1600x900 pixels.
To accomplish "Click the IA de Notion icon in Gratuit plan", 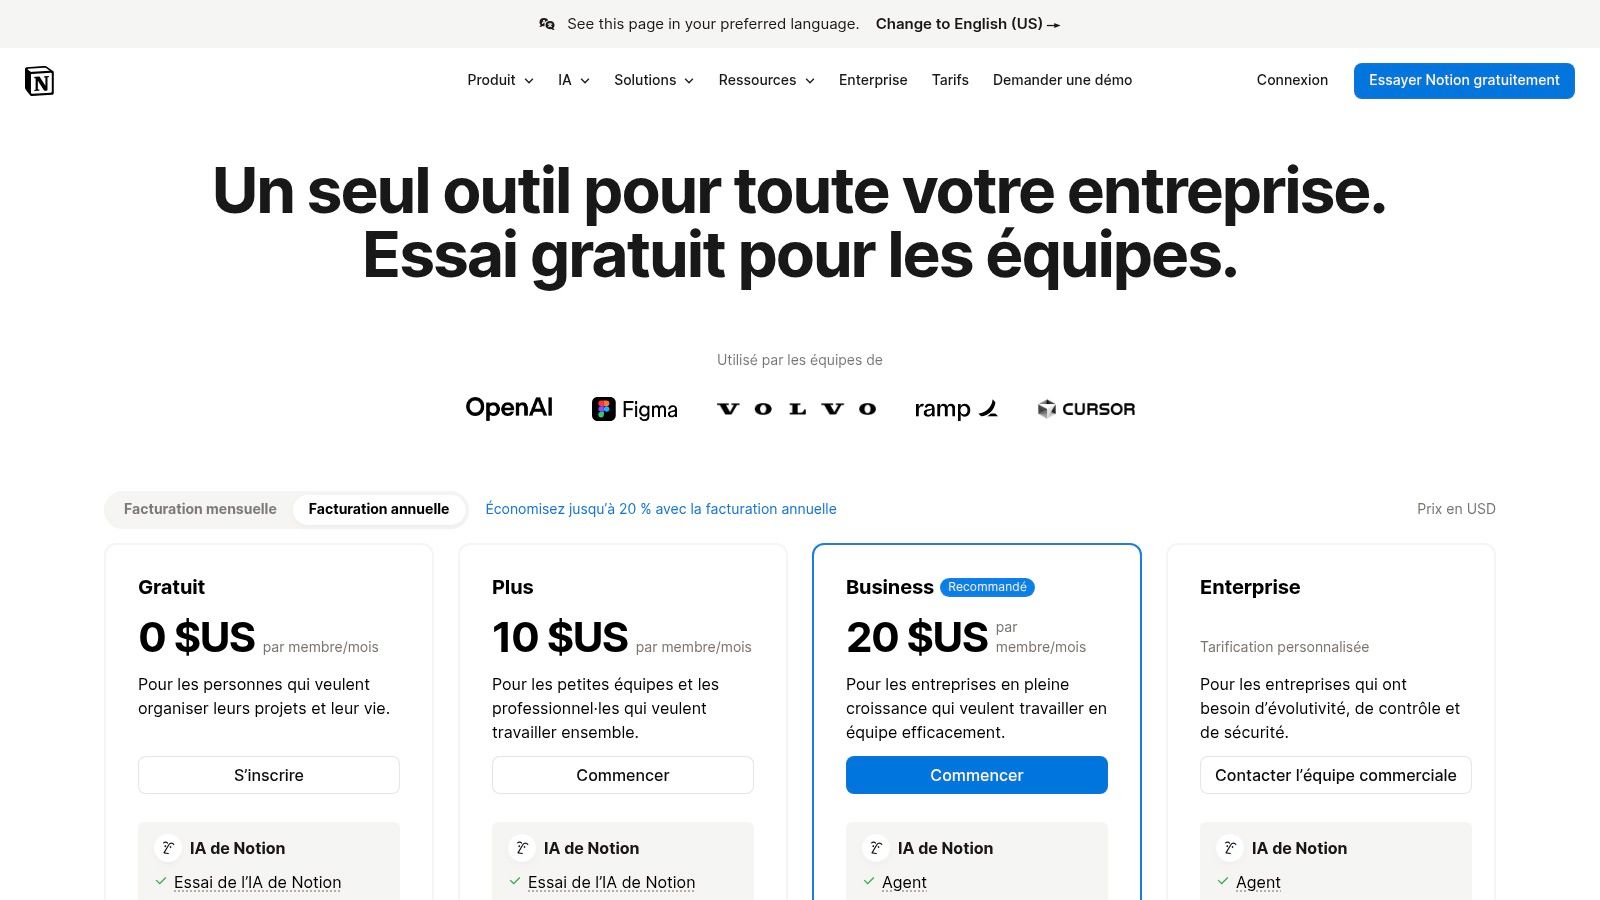I will [x=168, y=848].
